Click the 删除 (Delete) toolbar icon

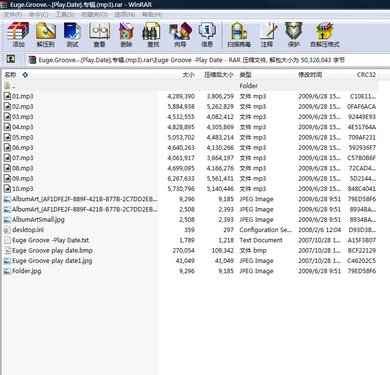[126, 34]
